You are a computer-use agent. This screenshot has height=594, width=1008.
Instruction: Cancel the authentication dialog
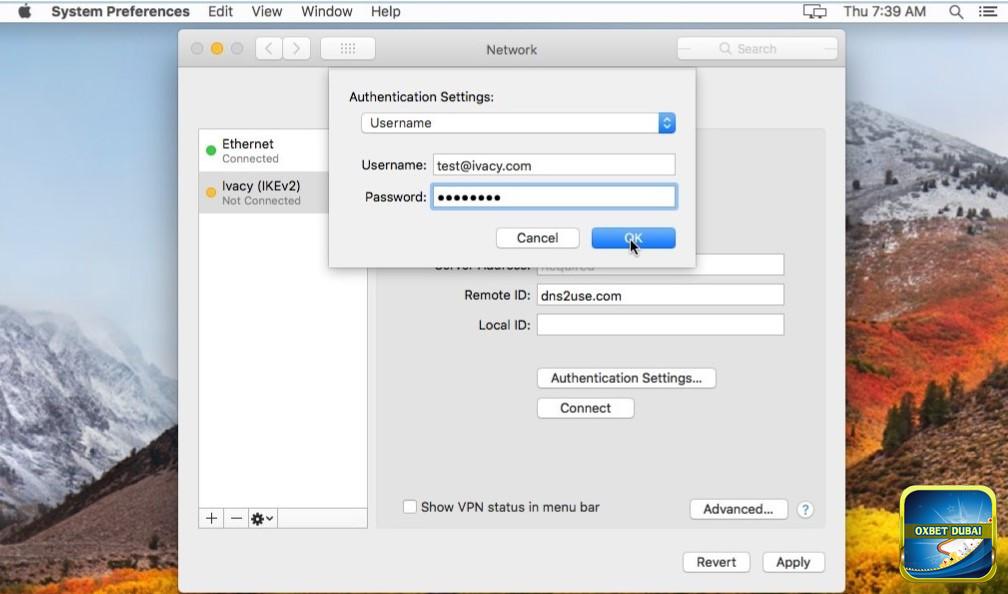537,238
